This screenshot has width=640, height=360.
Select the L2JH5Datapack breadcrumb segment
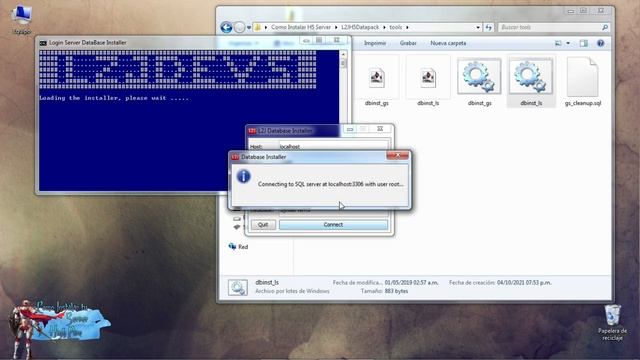click(x=360, y=27)
